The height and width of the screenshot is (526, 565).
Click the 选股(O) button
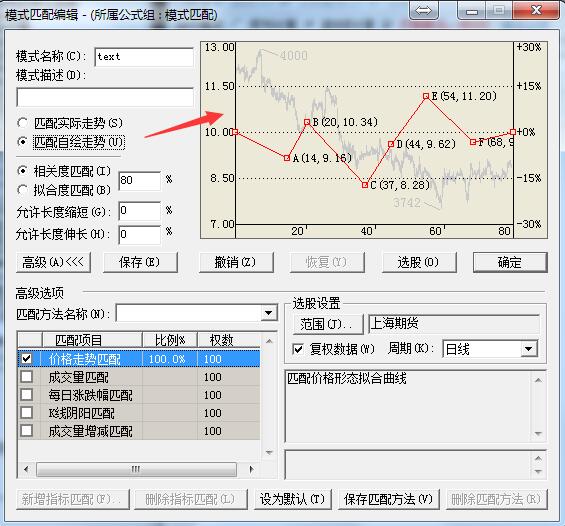coord(419,262)
